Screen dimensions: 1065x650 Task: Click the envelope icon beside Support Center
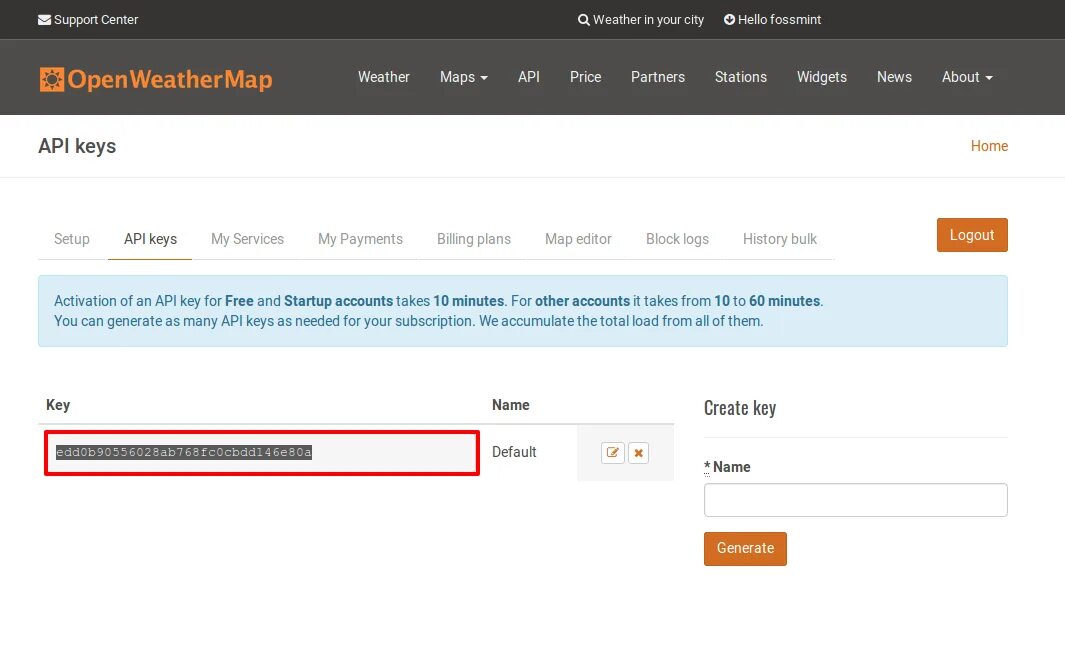point(44,20)
